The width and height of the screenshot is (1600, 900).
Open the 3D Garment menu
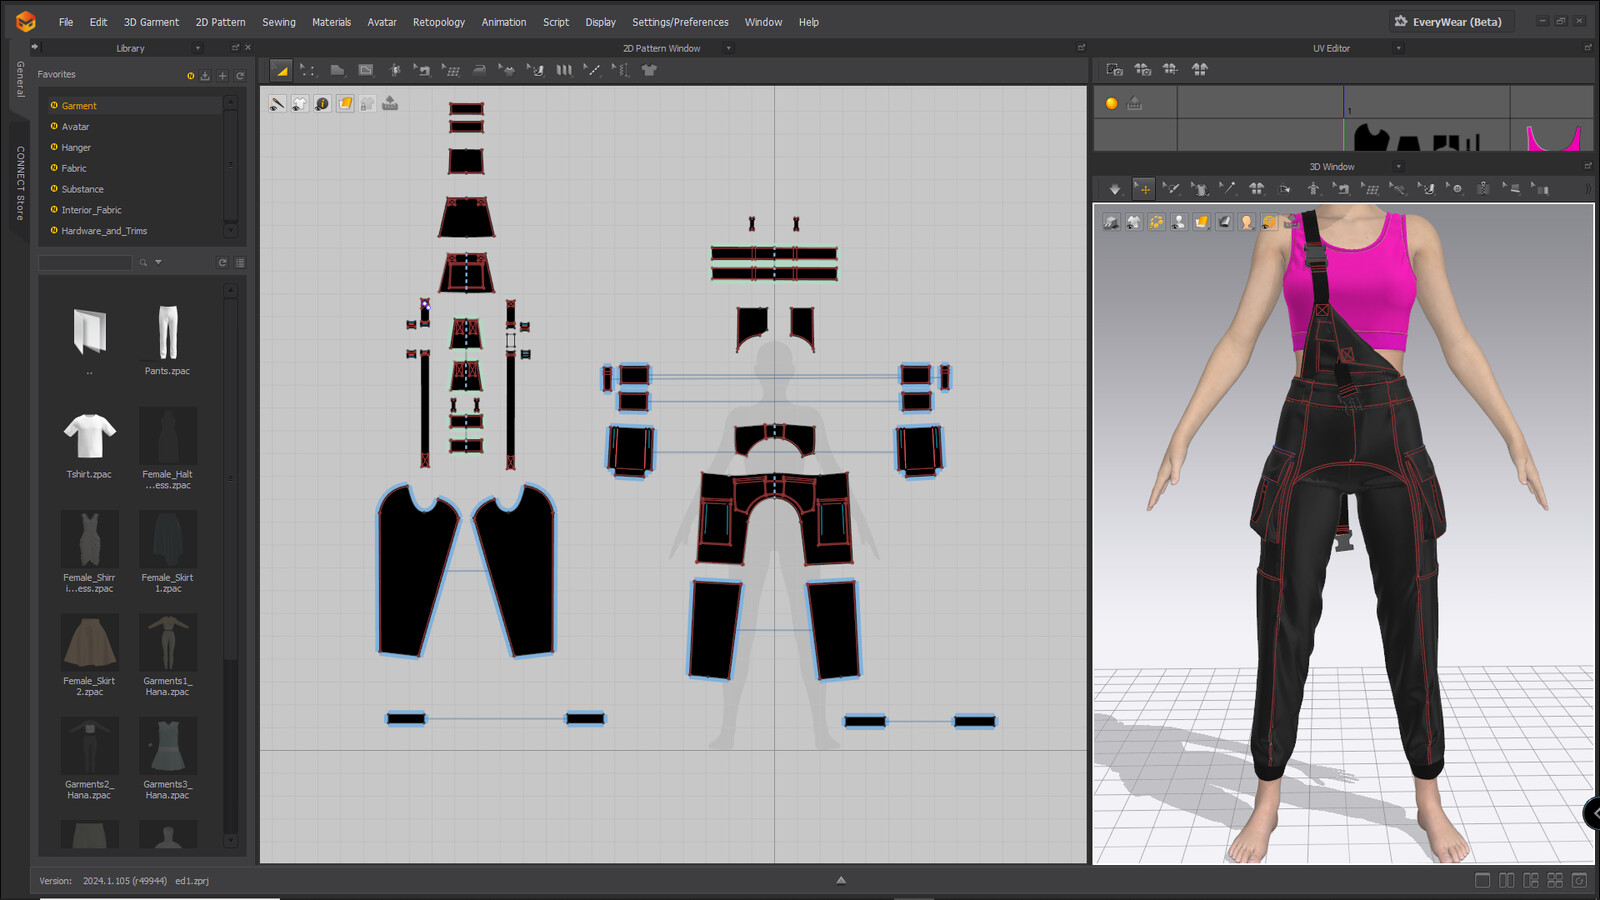coord(151,22)
